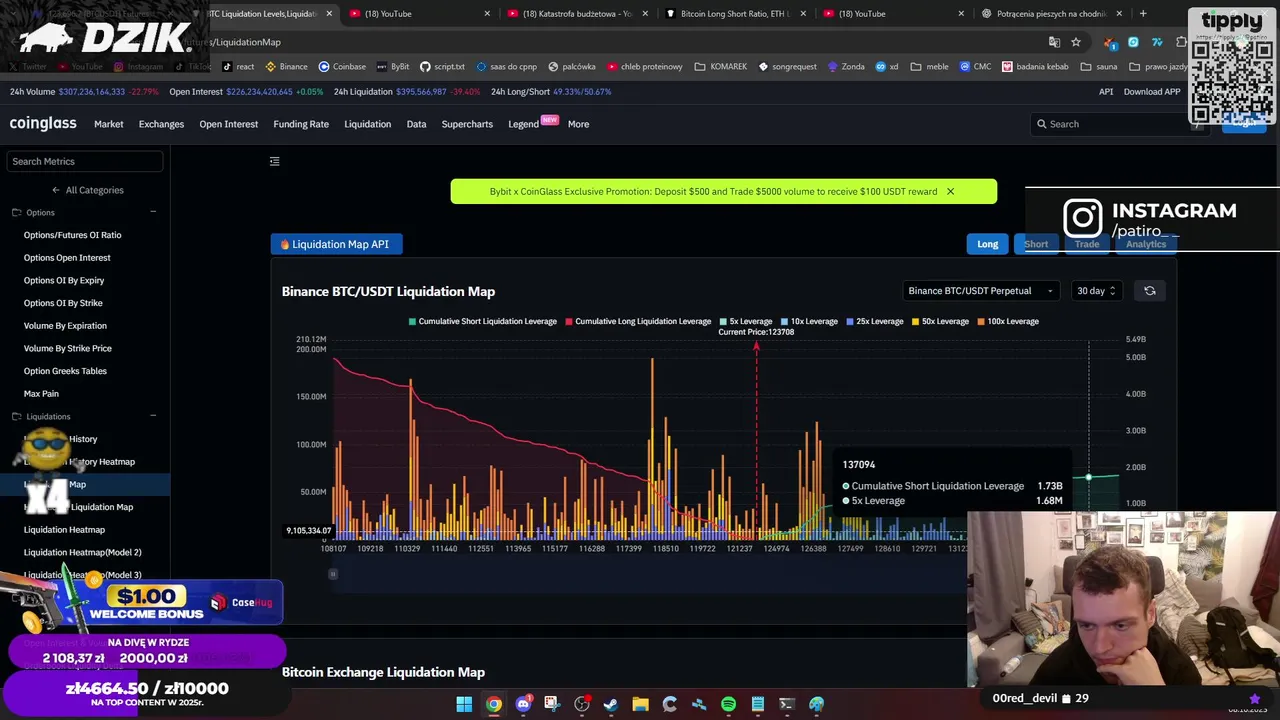Open the 30 day timeframe dropdown

pyautogui.click(x=1096, y=291)
